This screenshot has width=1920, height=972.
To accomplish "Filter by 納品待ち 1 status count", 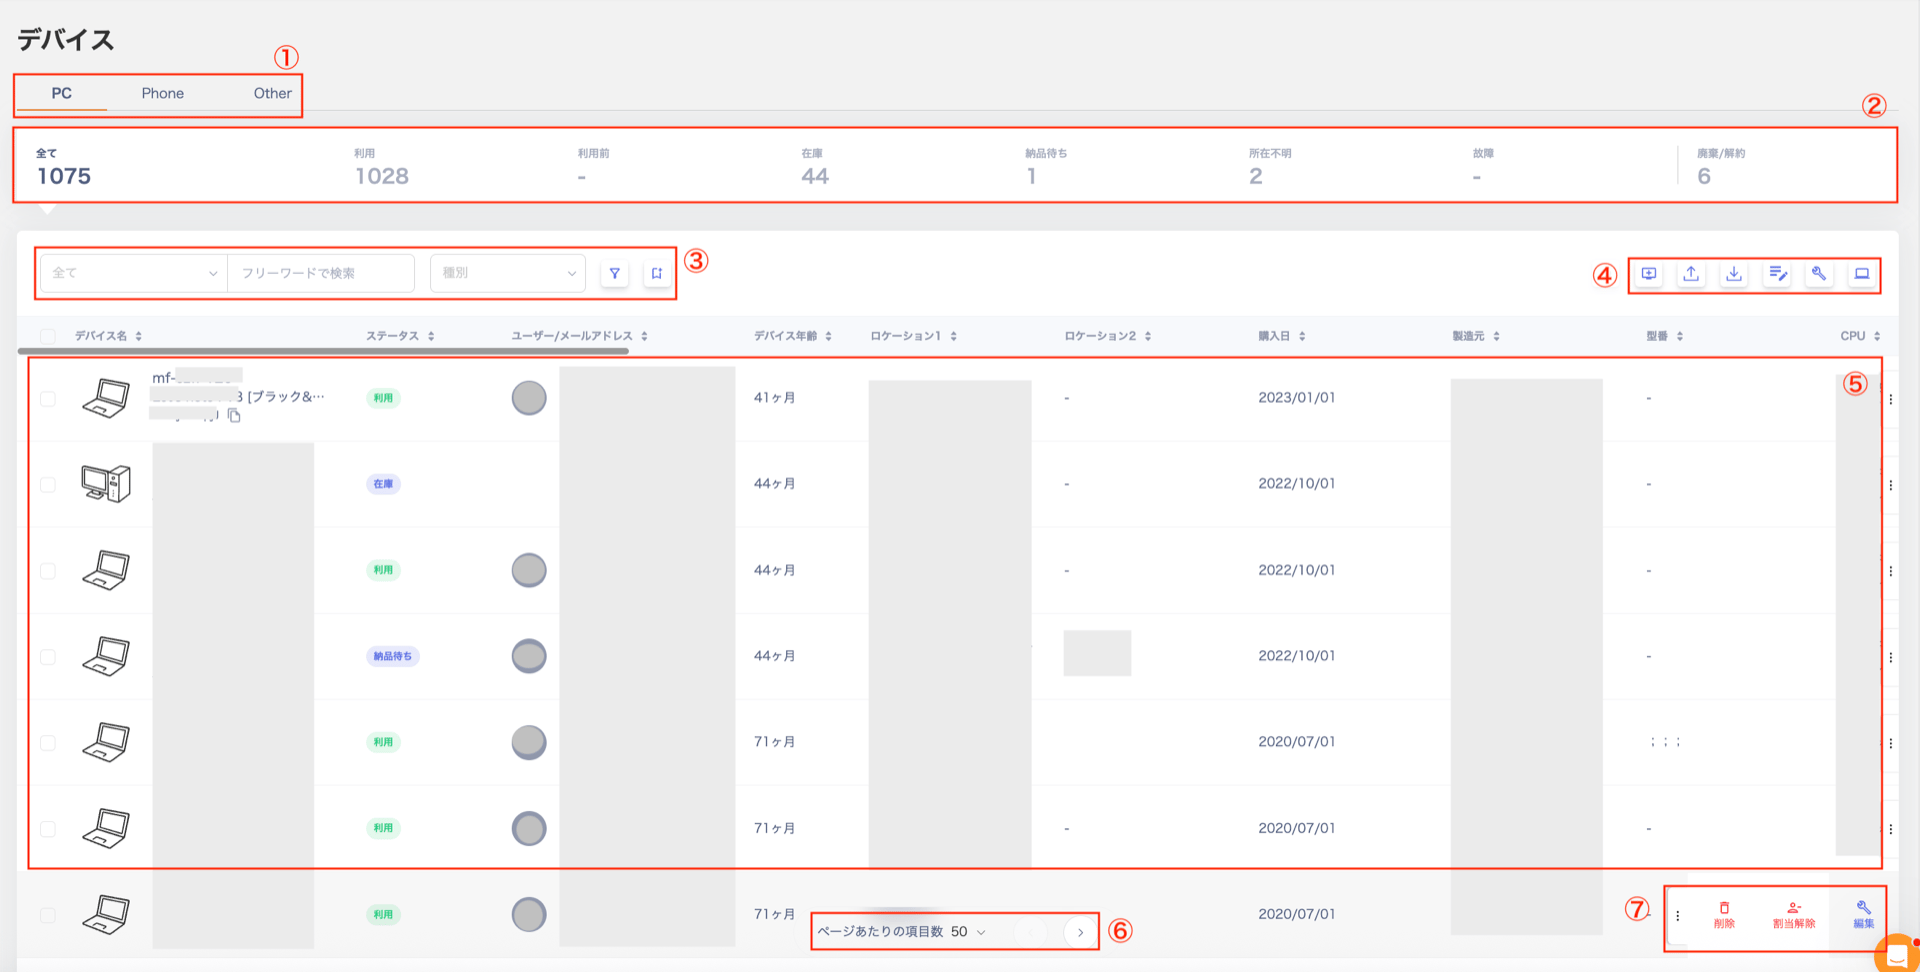I will click(x=1046, y=167).
